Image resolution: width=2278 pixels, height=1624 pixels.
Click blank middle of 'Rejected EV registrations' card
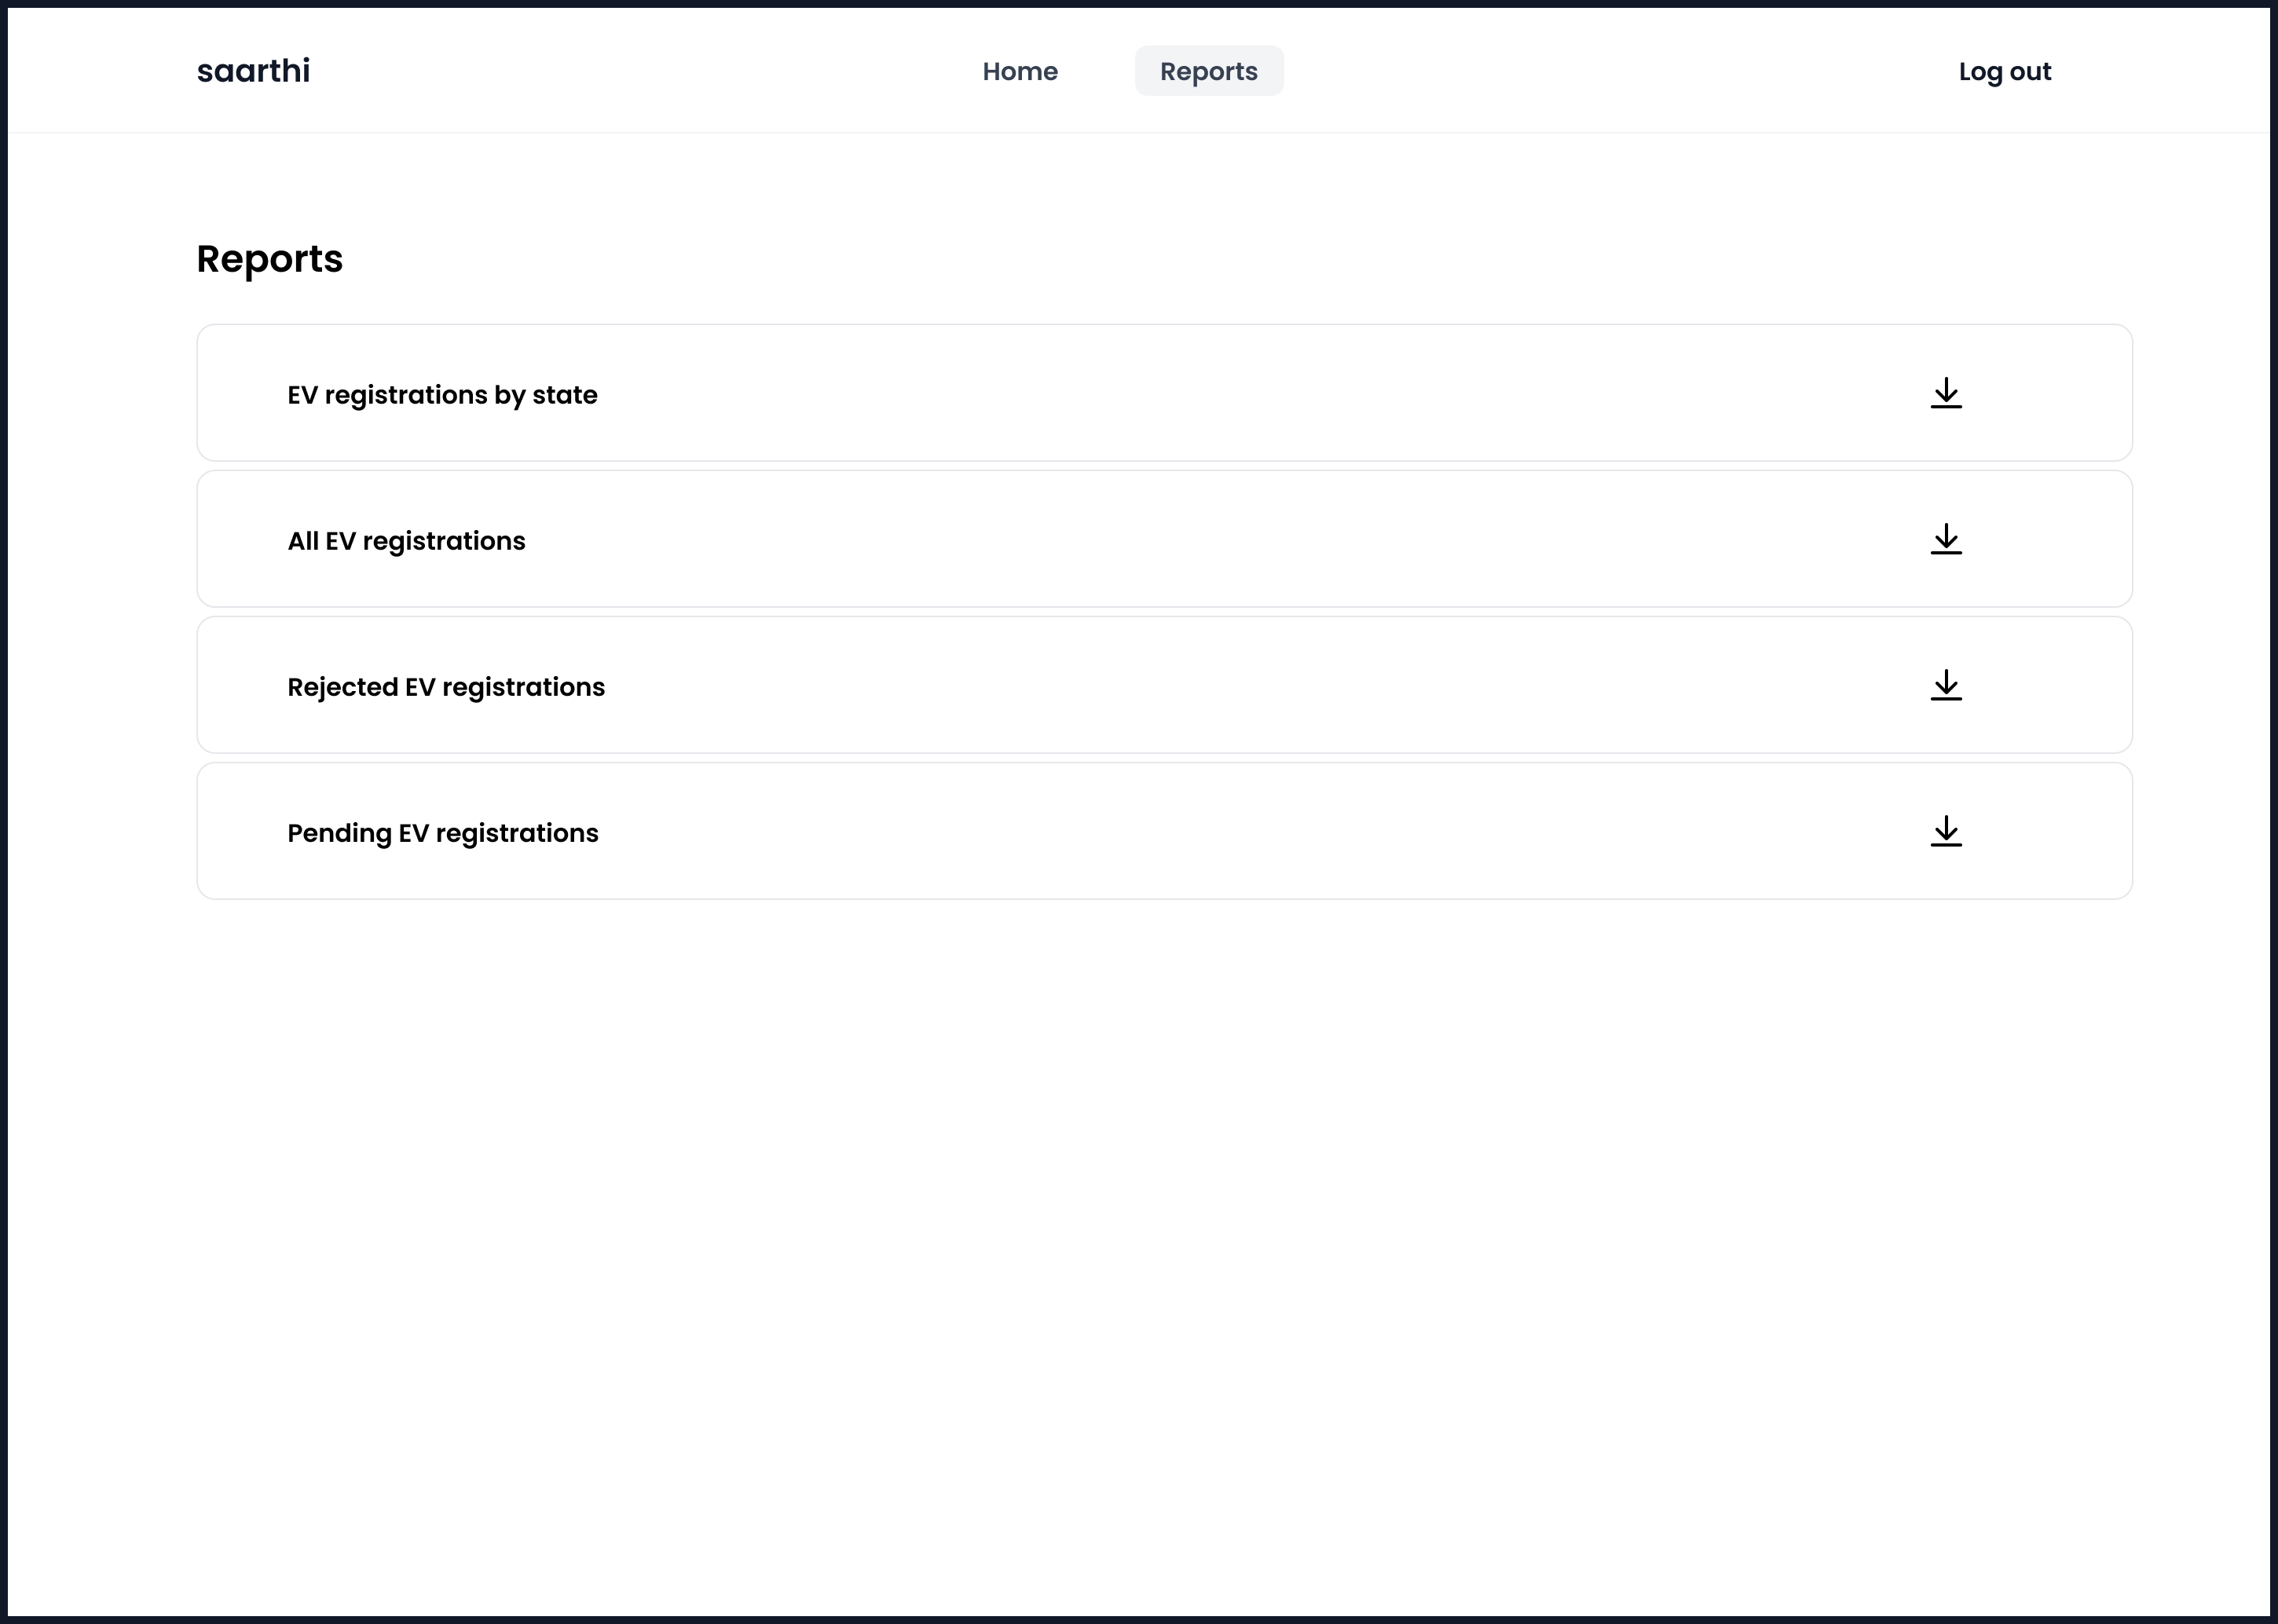(1200, 685)
